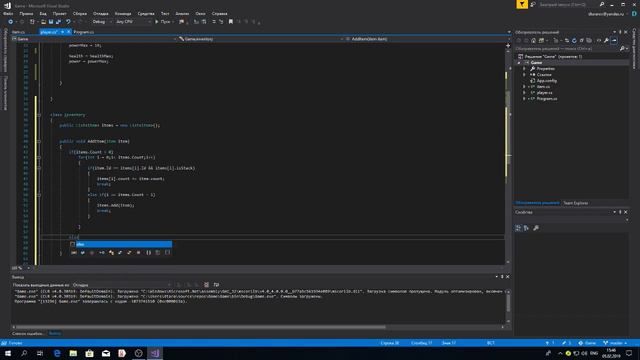This screenshot has height=360, width=640.
Task: Click Property Pages wrench in Properties panel
Action: pos(536,228)
